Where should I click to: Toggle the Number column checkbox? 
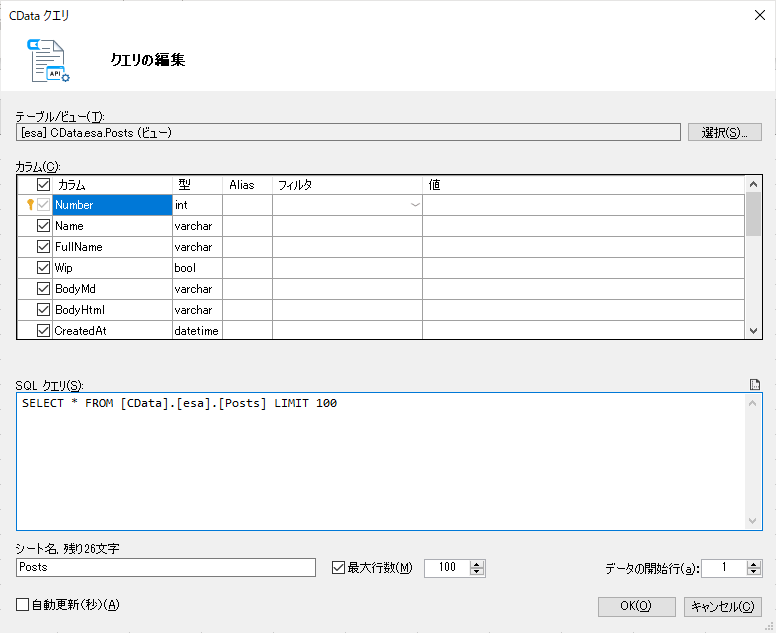[43, 204]
